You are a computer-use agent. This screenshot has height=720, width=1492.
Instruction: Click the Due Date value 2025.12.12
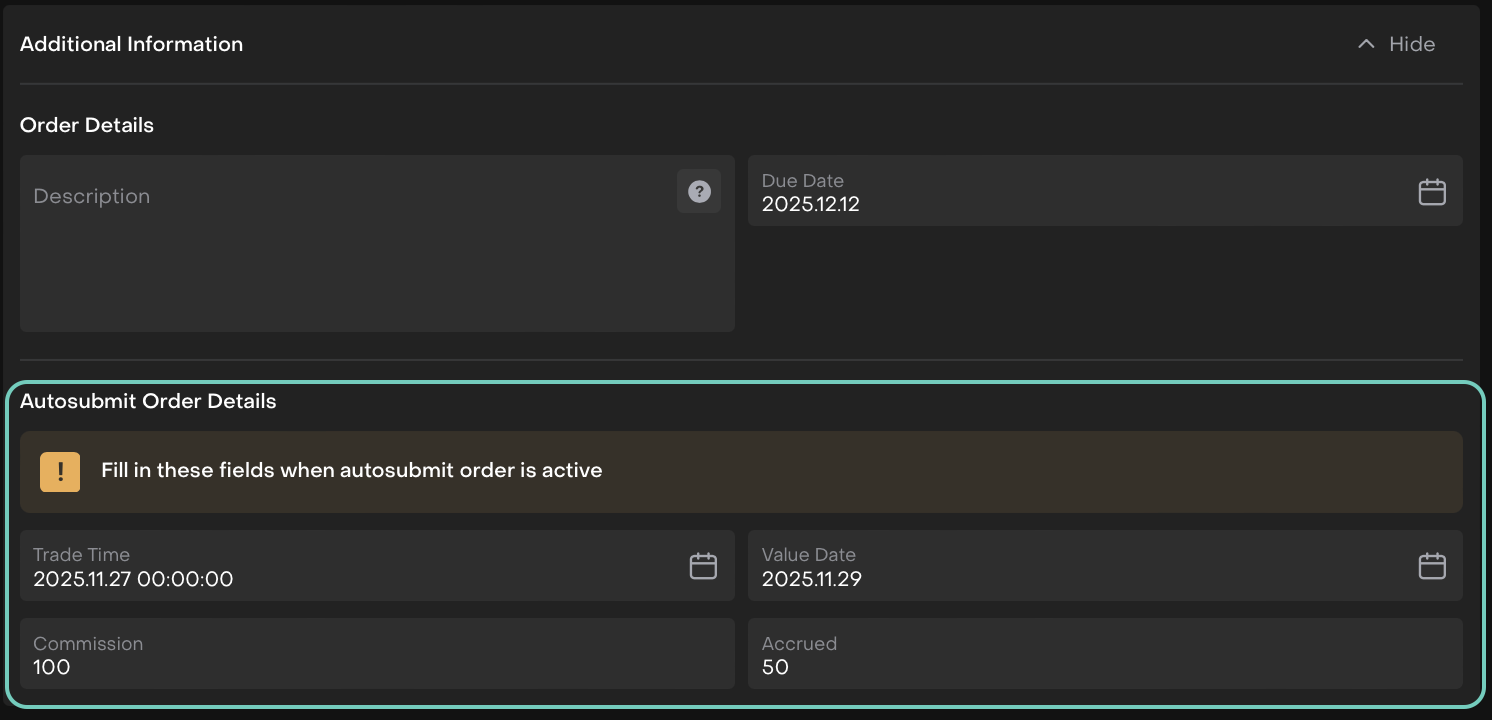click(x=811, y=204)
